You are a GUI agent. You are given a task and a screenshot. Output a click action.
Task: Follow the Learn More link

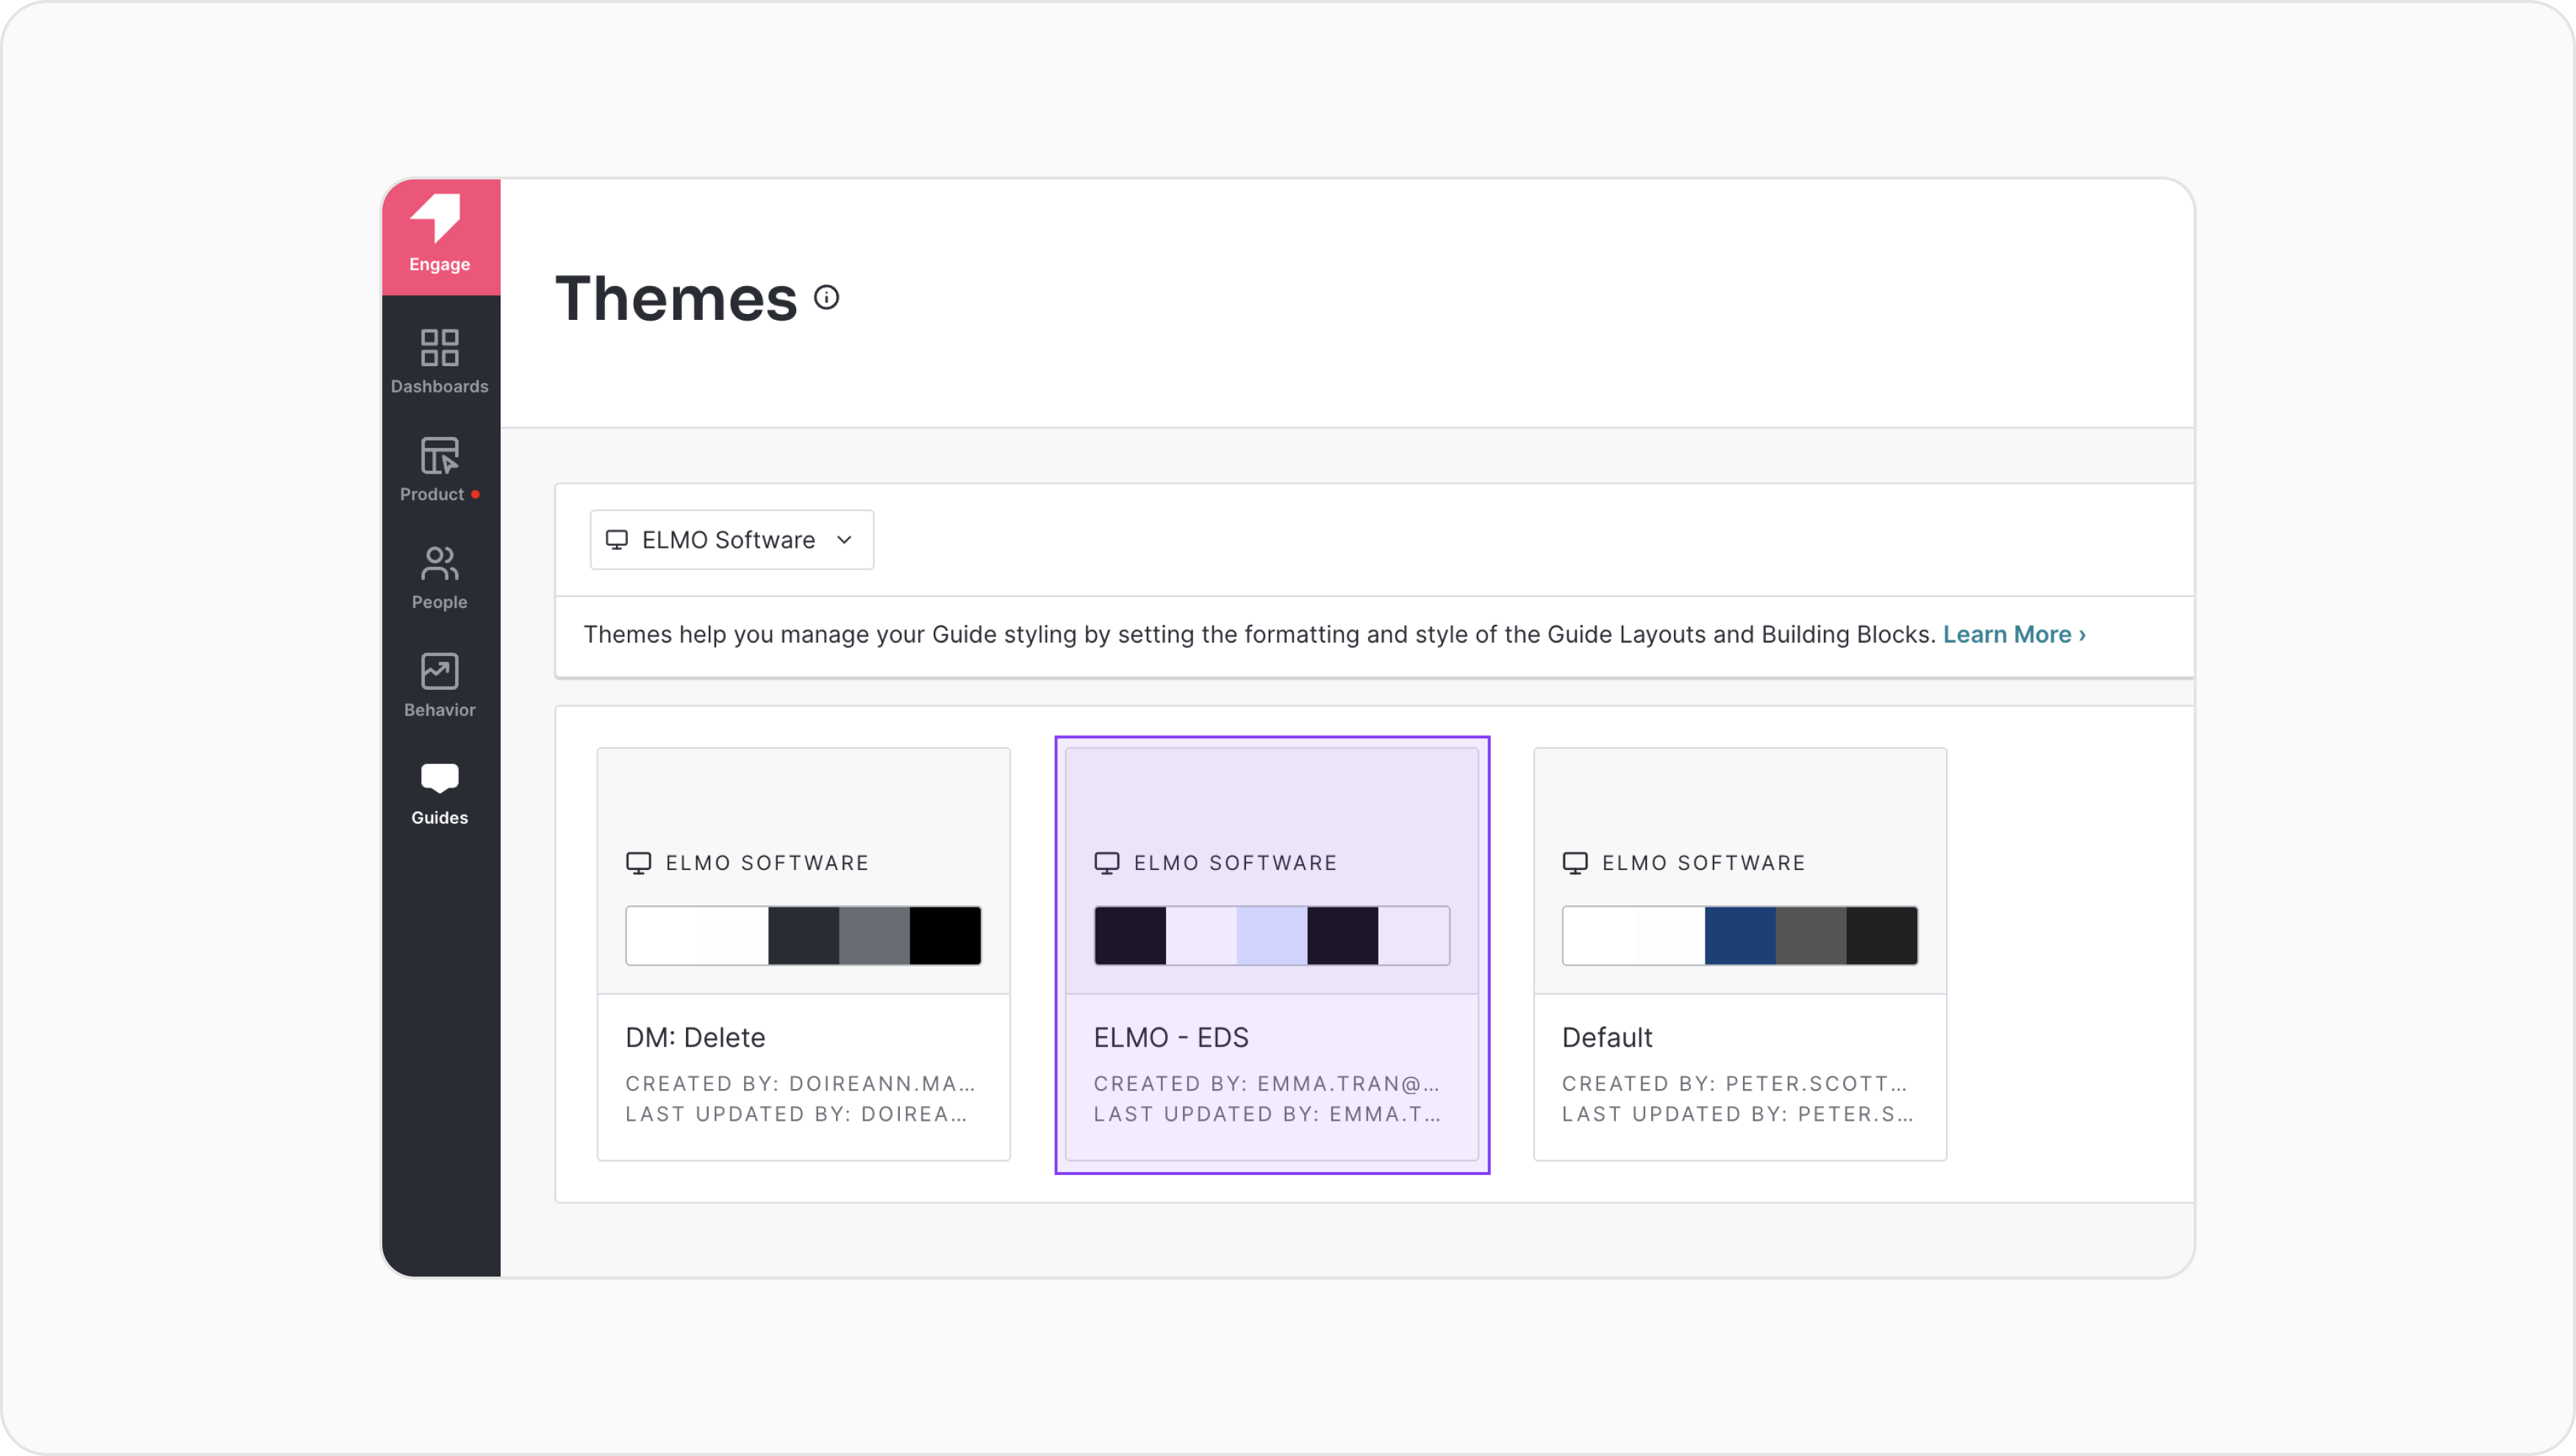pos(2013,634)
